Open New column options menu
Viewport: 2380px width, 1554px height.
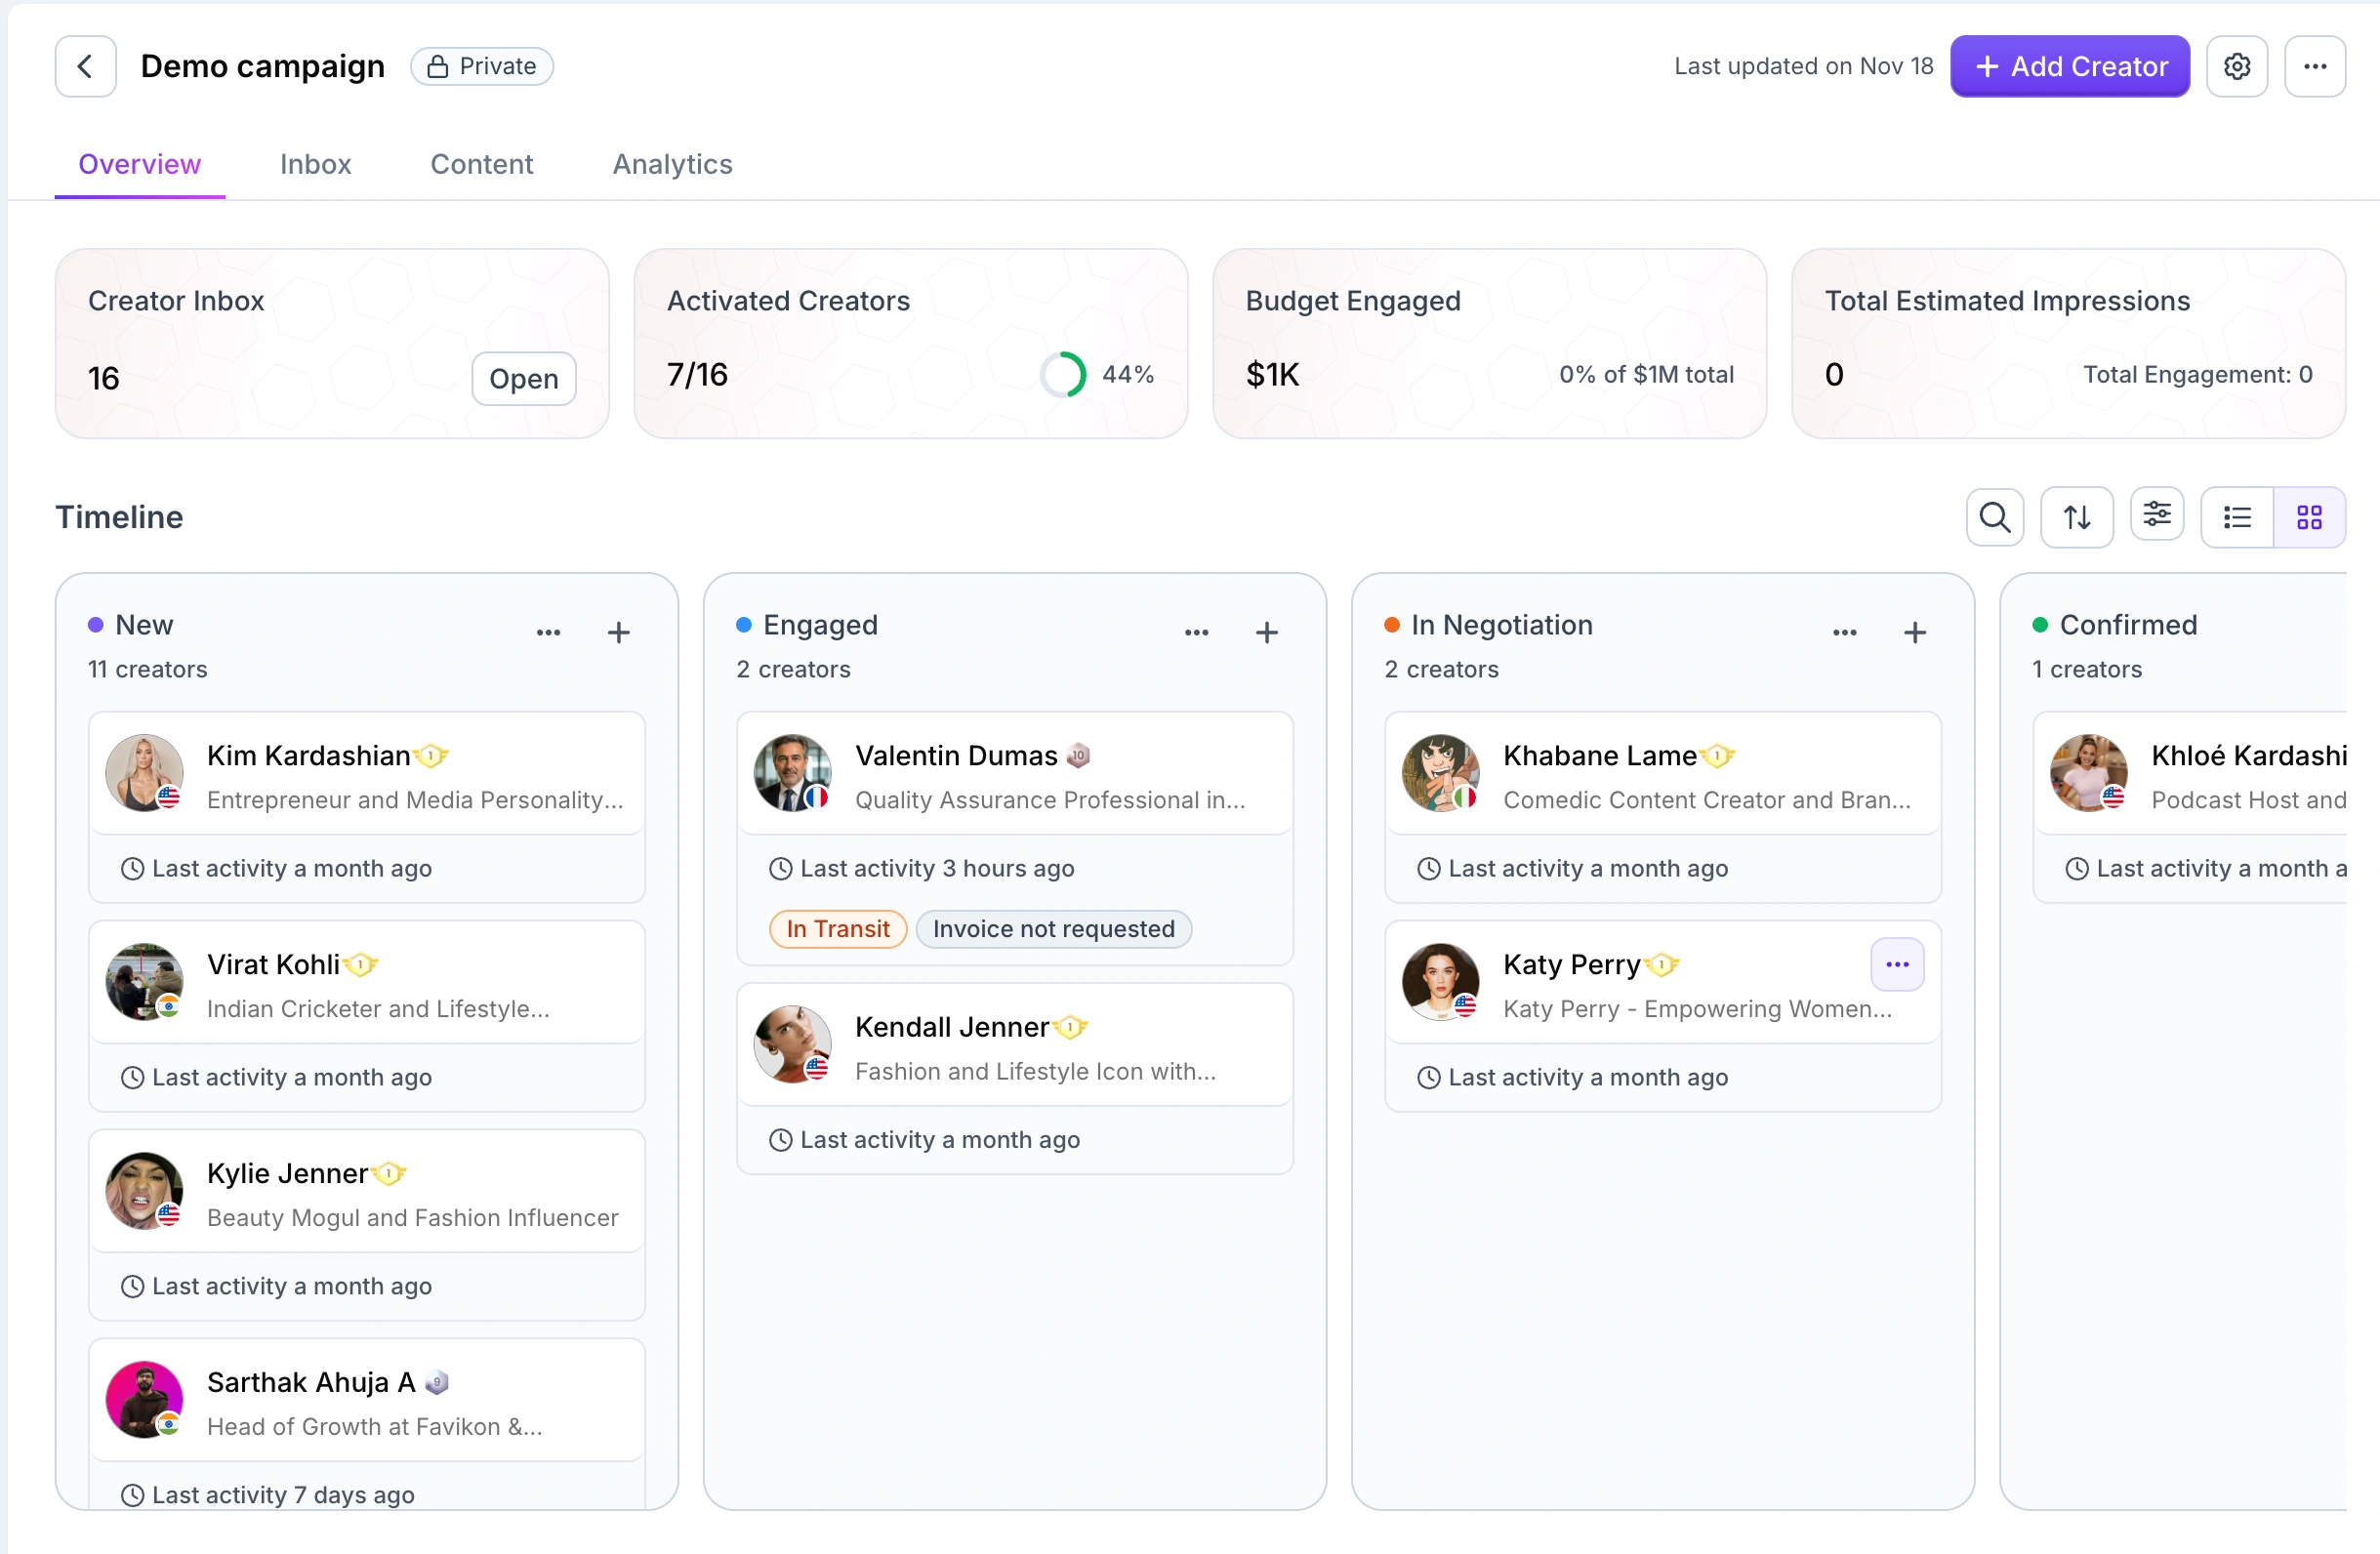[548, 632]
